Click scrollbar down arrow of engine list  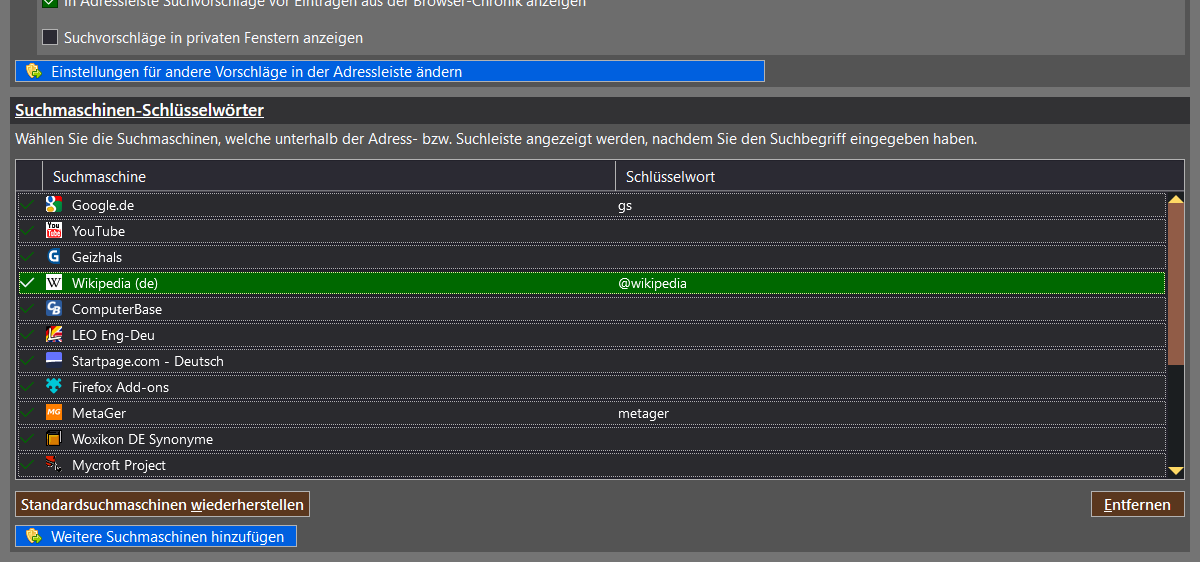[x=1176, y=470]
